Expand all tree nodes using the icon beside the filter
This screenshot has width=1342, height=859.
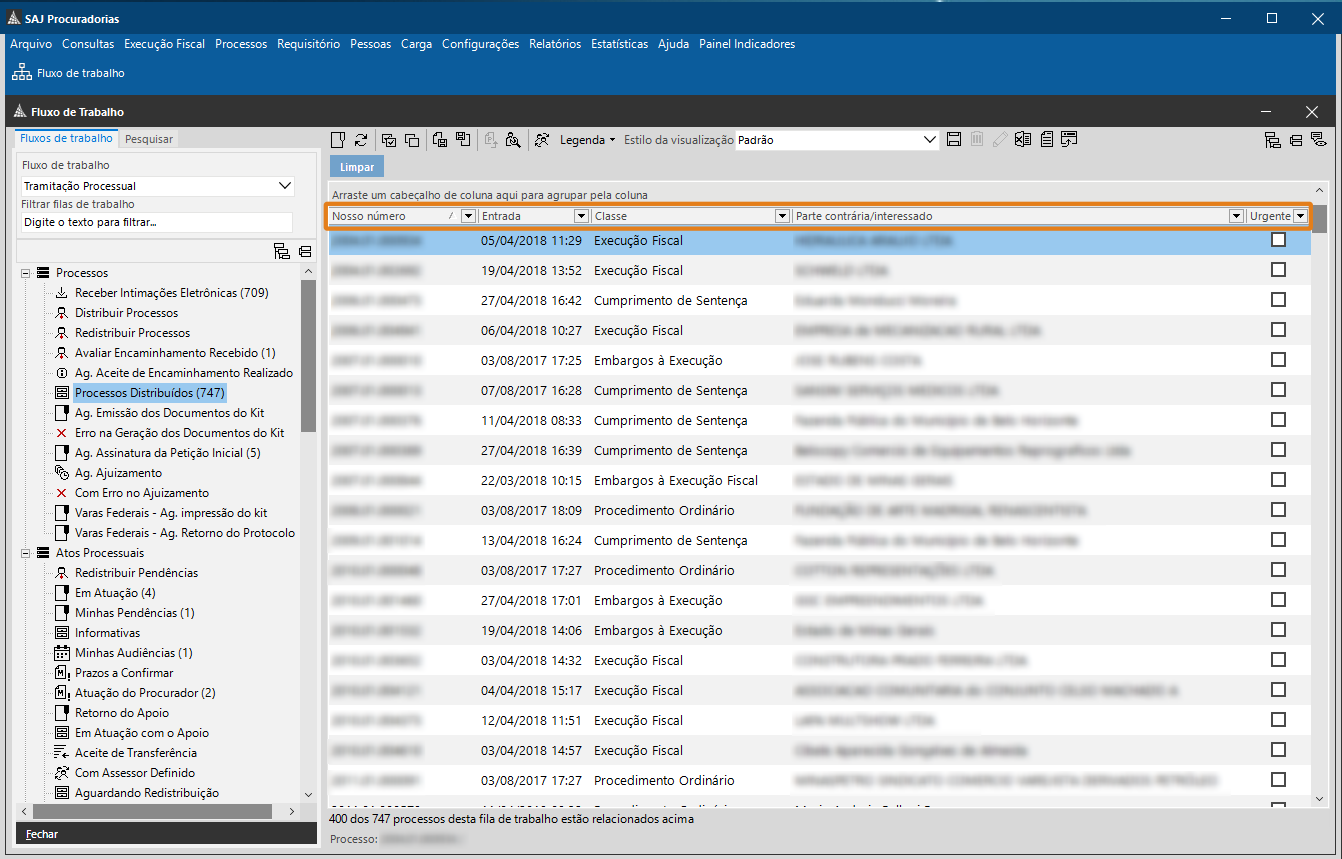pos(282,252)
